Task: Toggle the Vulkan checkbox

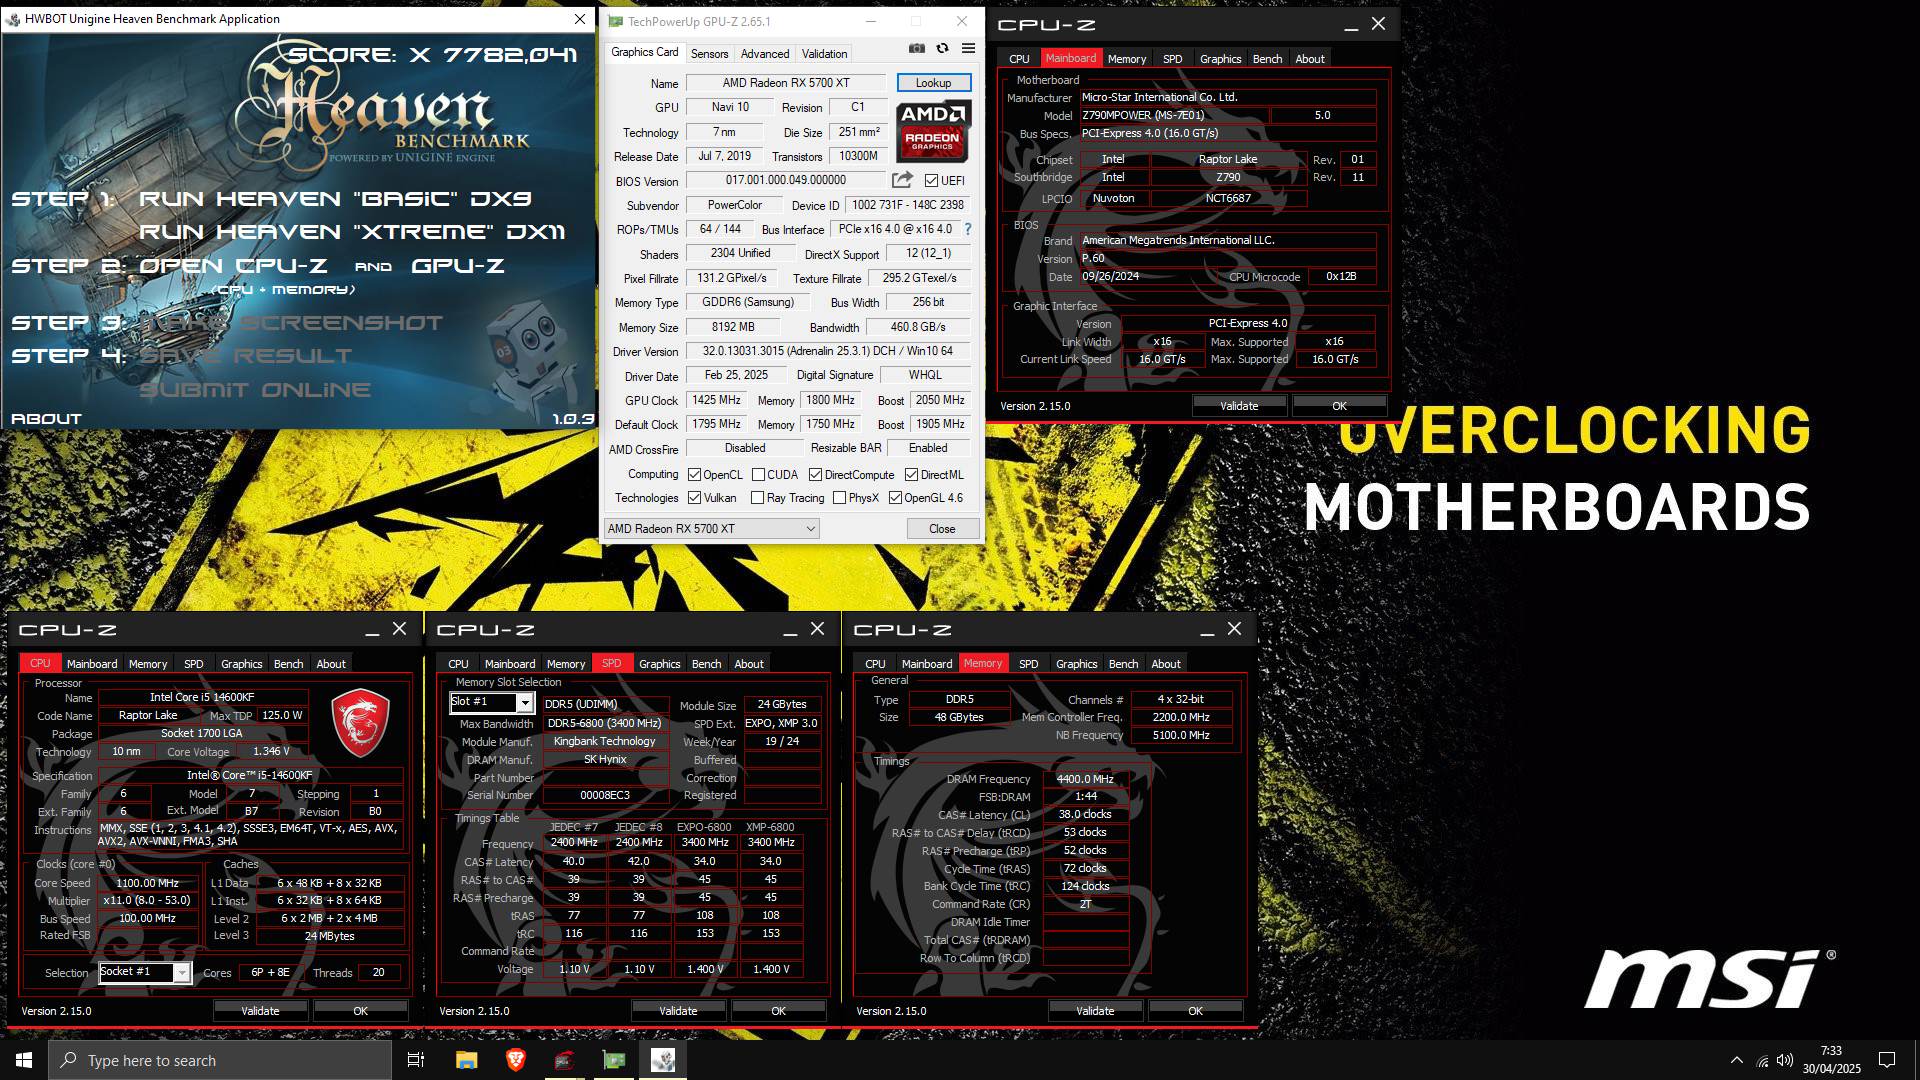Action: (694, 498)
